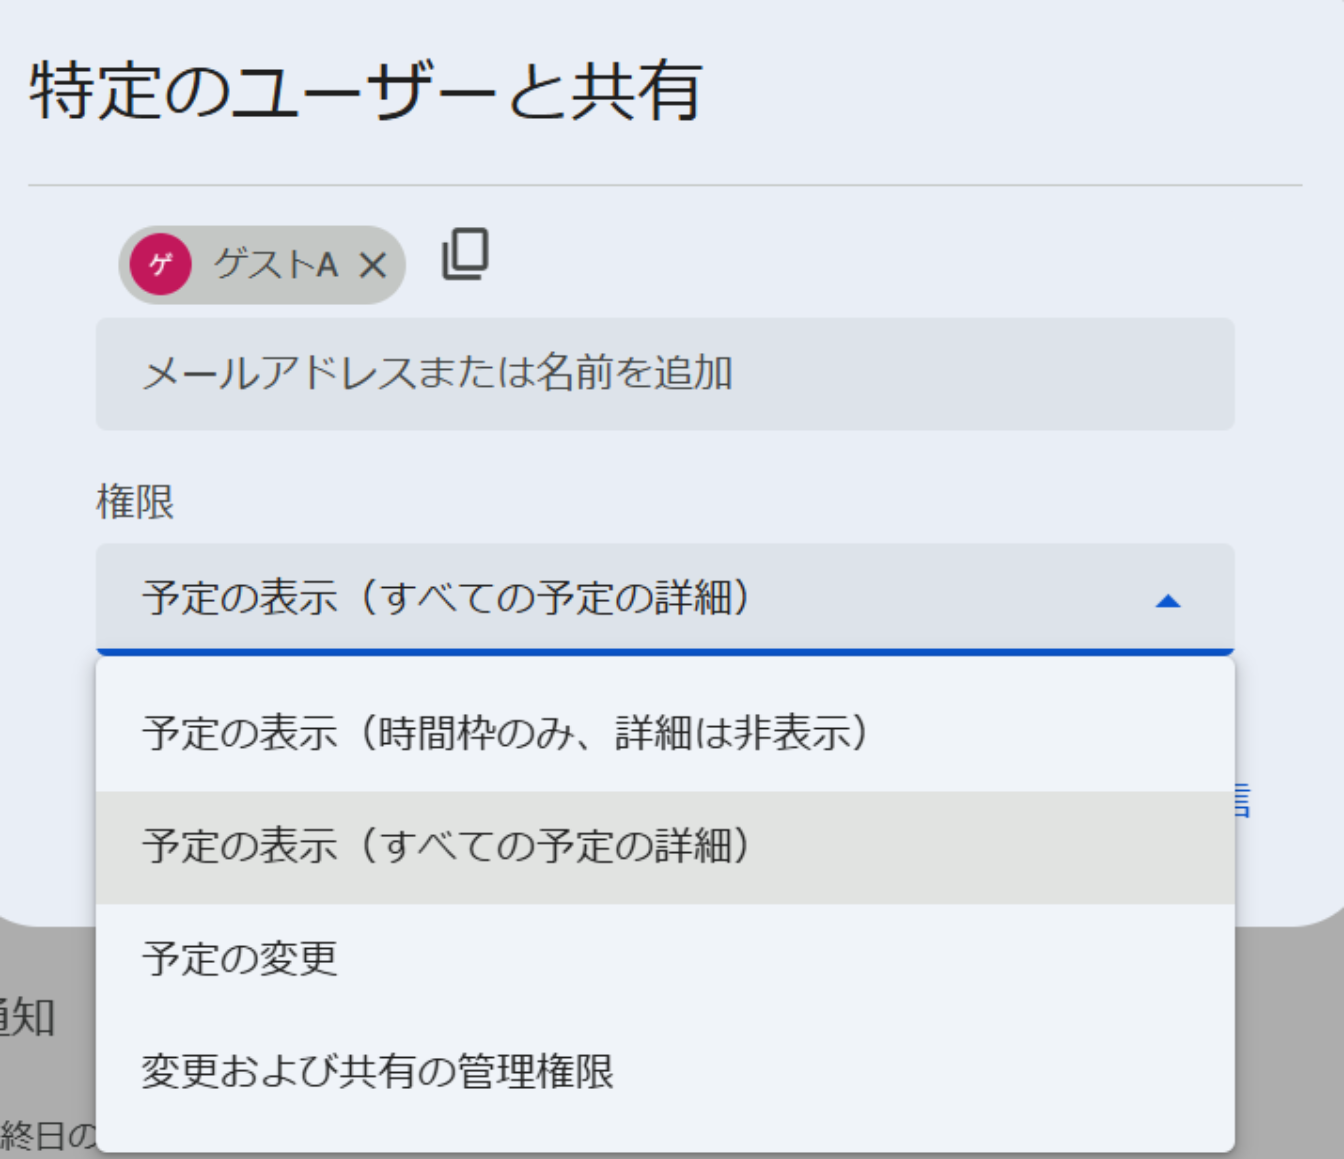Click the pink ゲ avatar circle

coord(160,264)
